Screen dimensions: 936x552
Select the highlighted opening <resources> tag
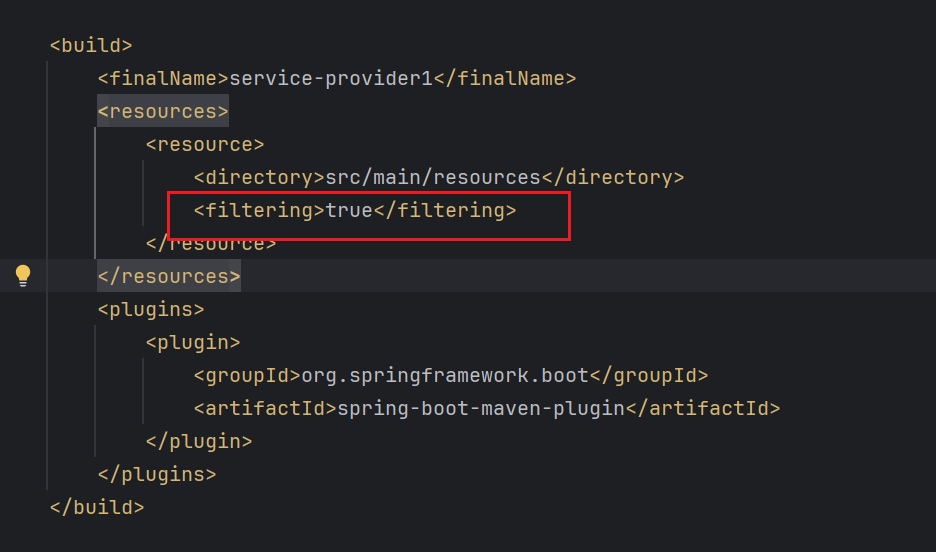coord(163,111)
